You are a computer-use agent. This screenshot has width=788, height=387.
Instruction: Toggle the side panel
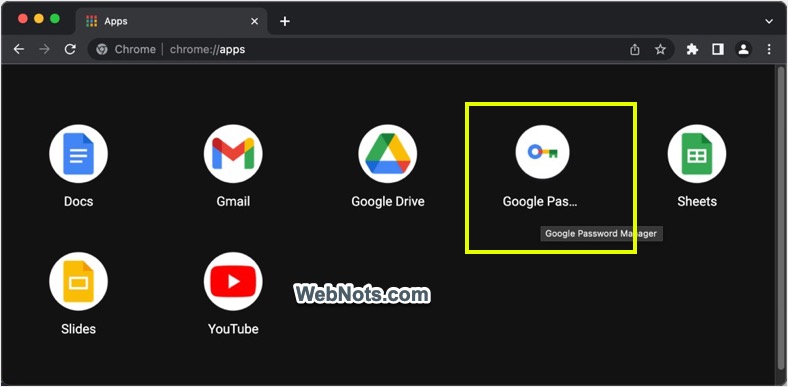click(x=718, y=49)
